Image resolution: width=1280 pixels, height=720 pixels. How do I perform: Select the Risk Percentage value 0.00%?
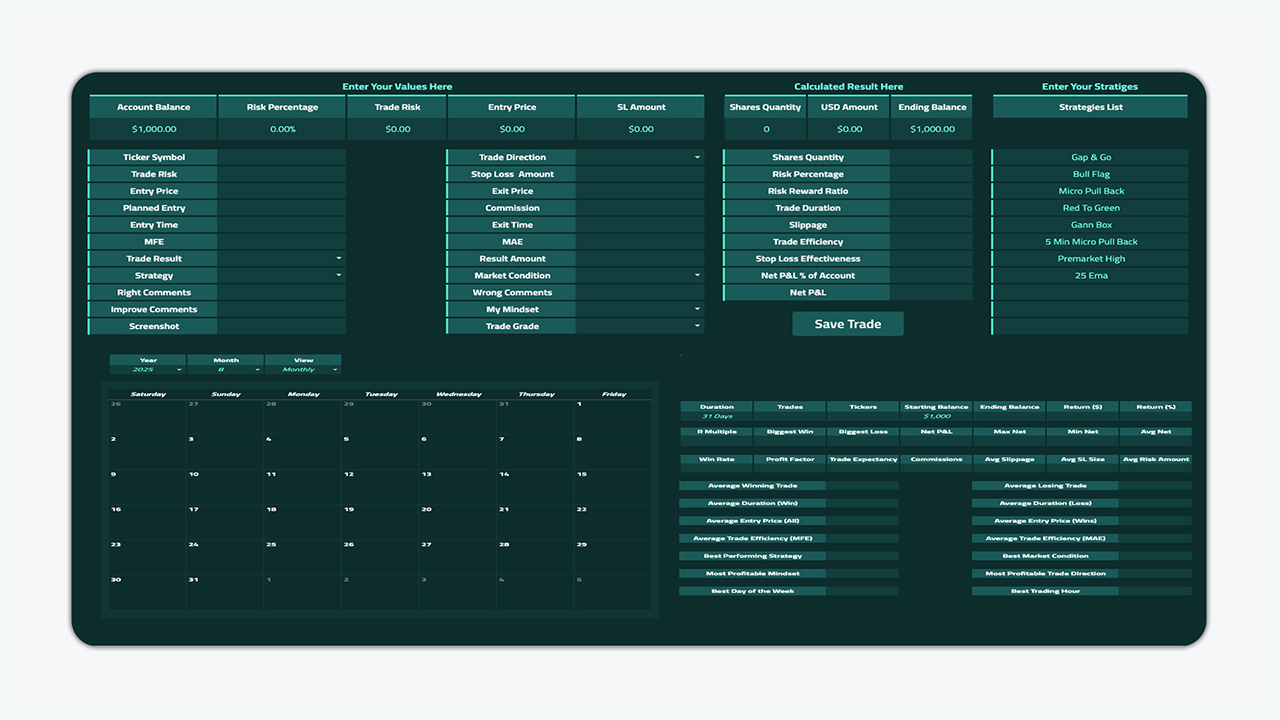282,129
